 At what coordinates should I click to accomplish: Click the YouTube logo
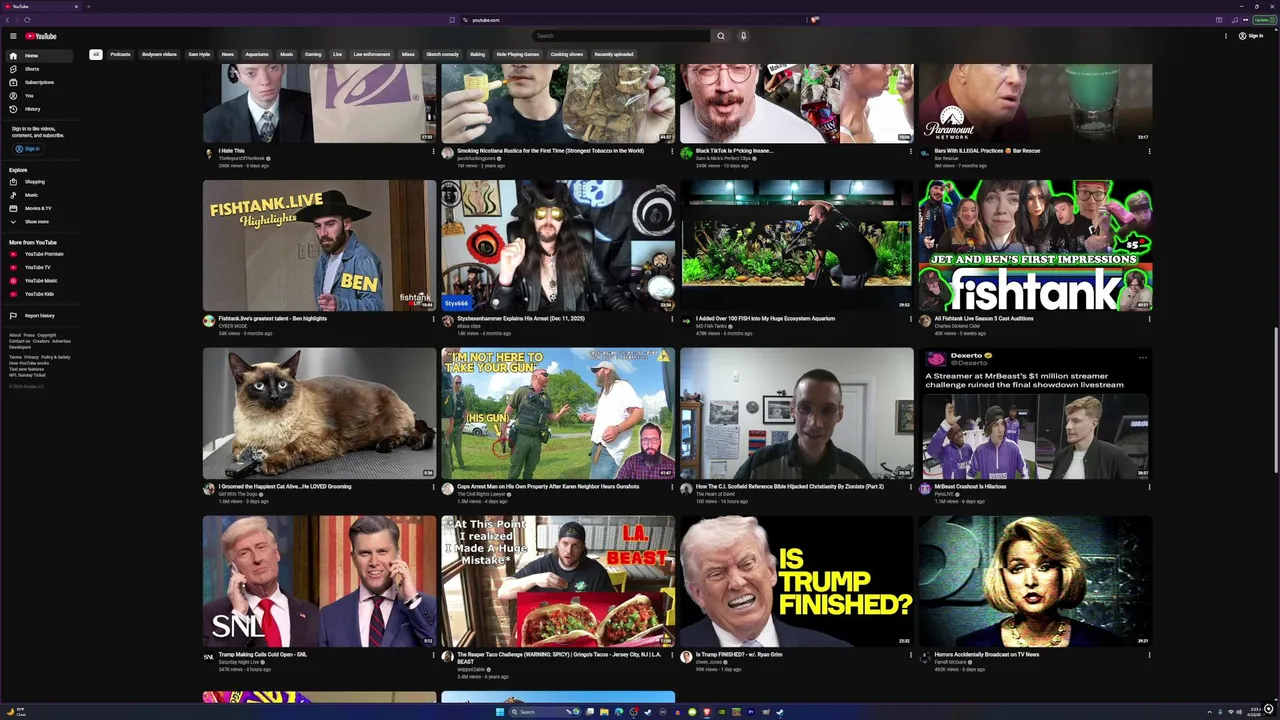click(41, 36)
